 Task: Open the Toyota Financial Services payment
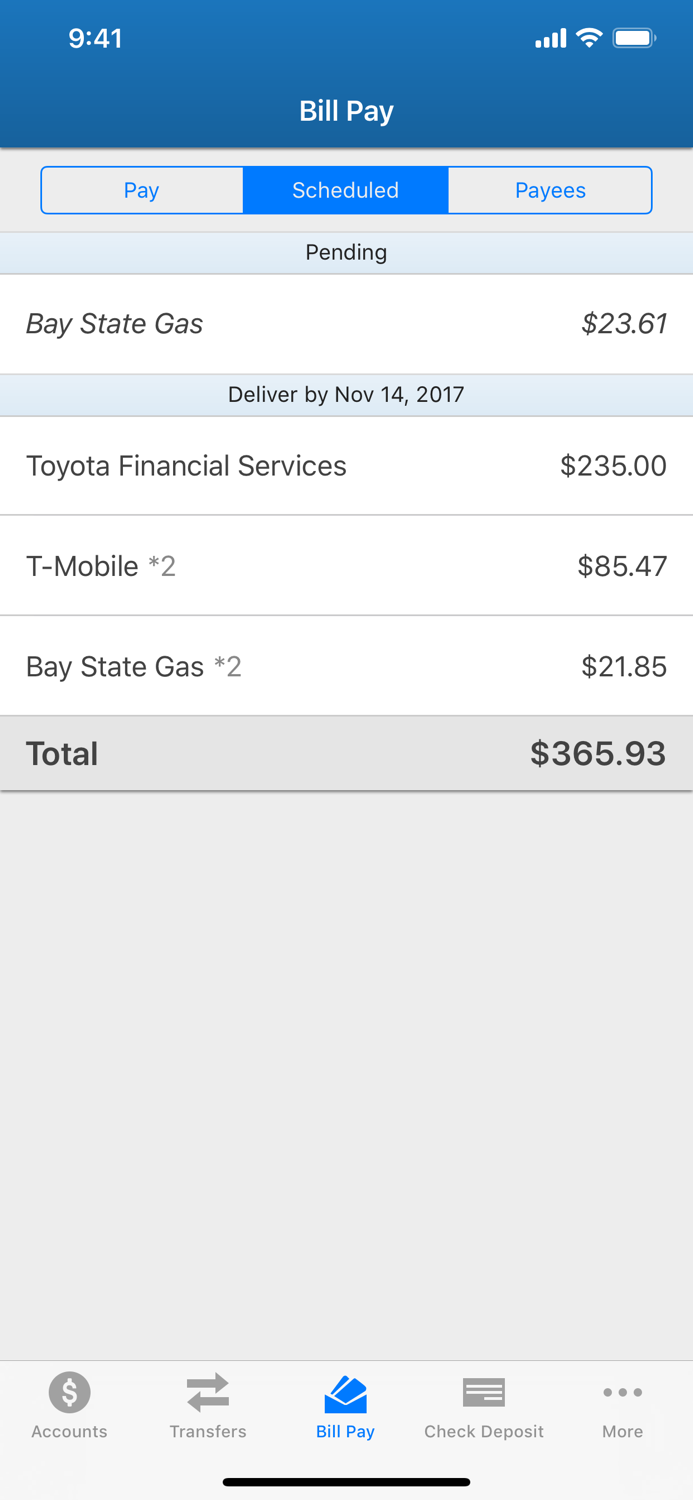pos(345,466)
